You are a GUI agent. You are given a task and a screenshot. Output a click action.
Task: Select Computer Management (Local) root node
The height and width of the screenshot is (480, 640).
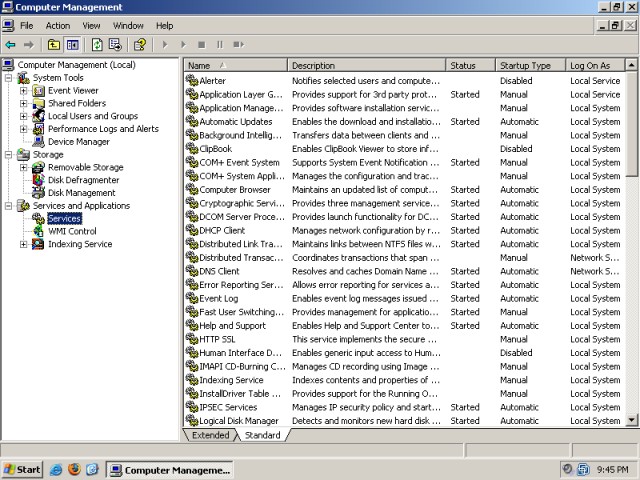coord(76,65)
